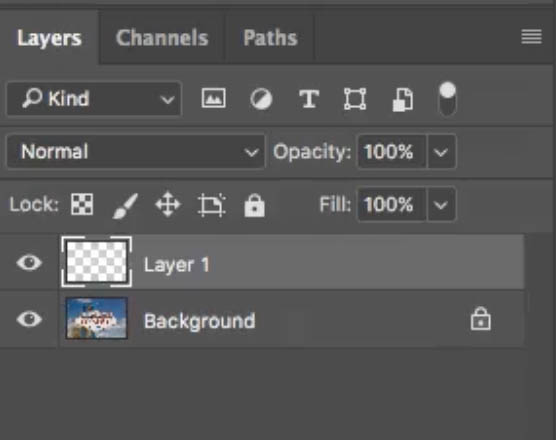Screen dimensions: 556x440
Task: Switch to the Paths tab
Action: pyautogui.click(x=270, y=38)
